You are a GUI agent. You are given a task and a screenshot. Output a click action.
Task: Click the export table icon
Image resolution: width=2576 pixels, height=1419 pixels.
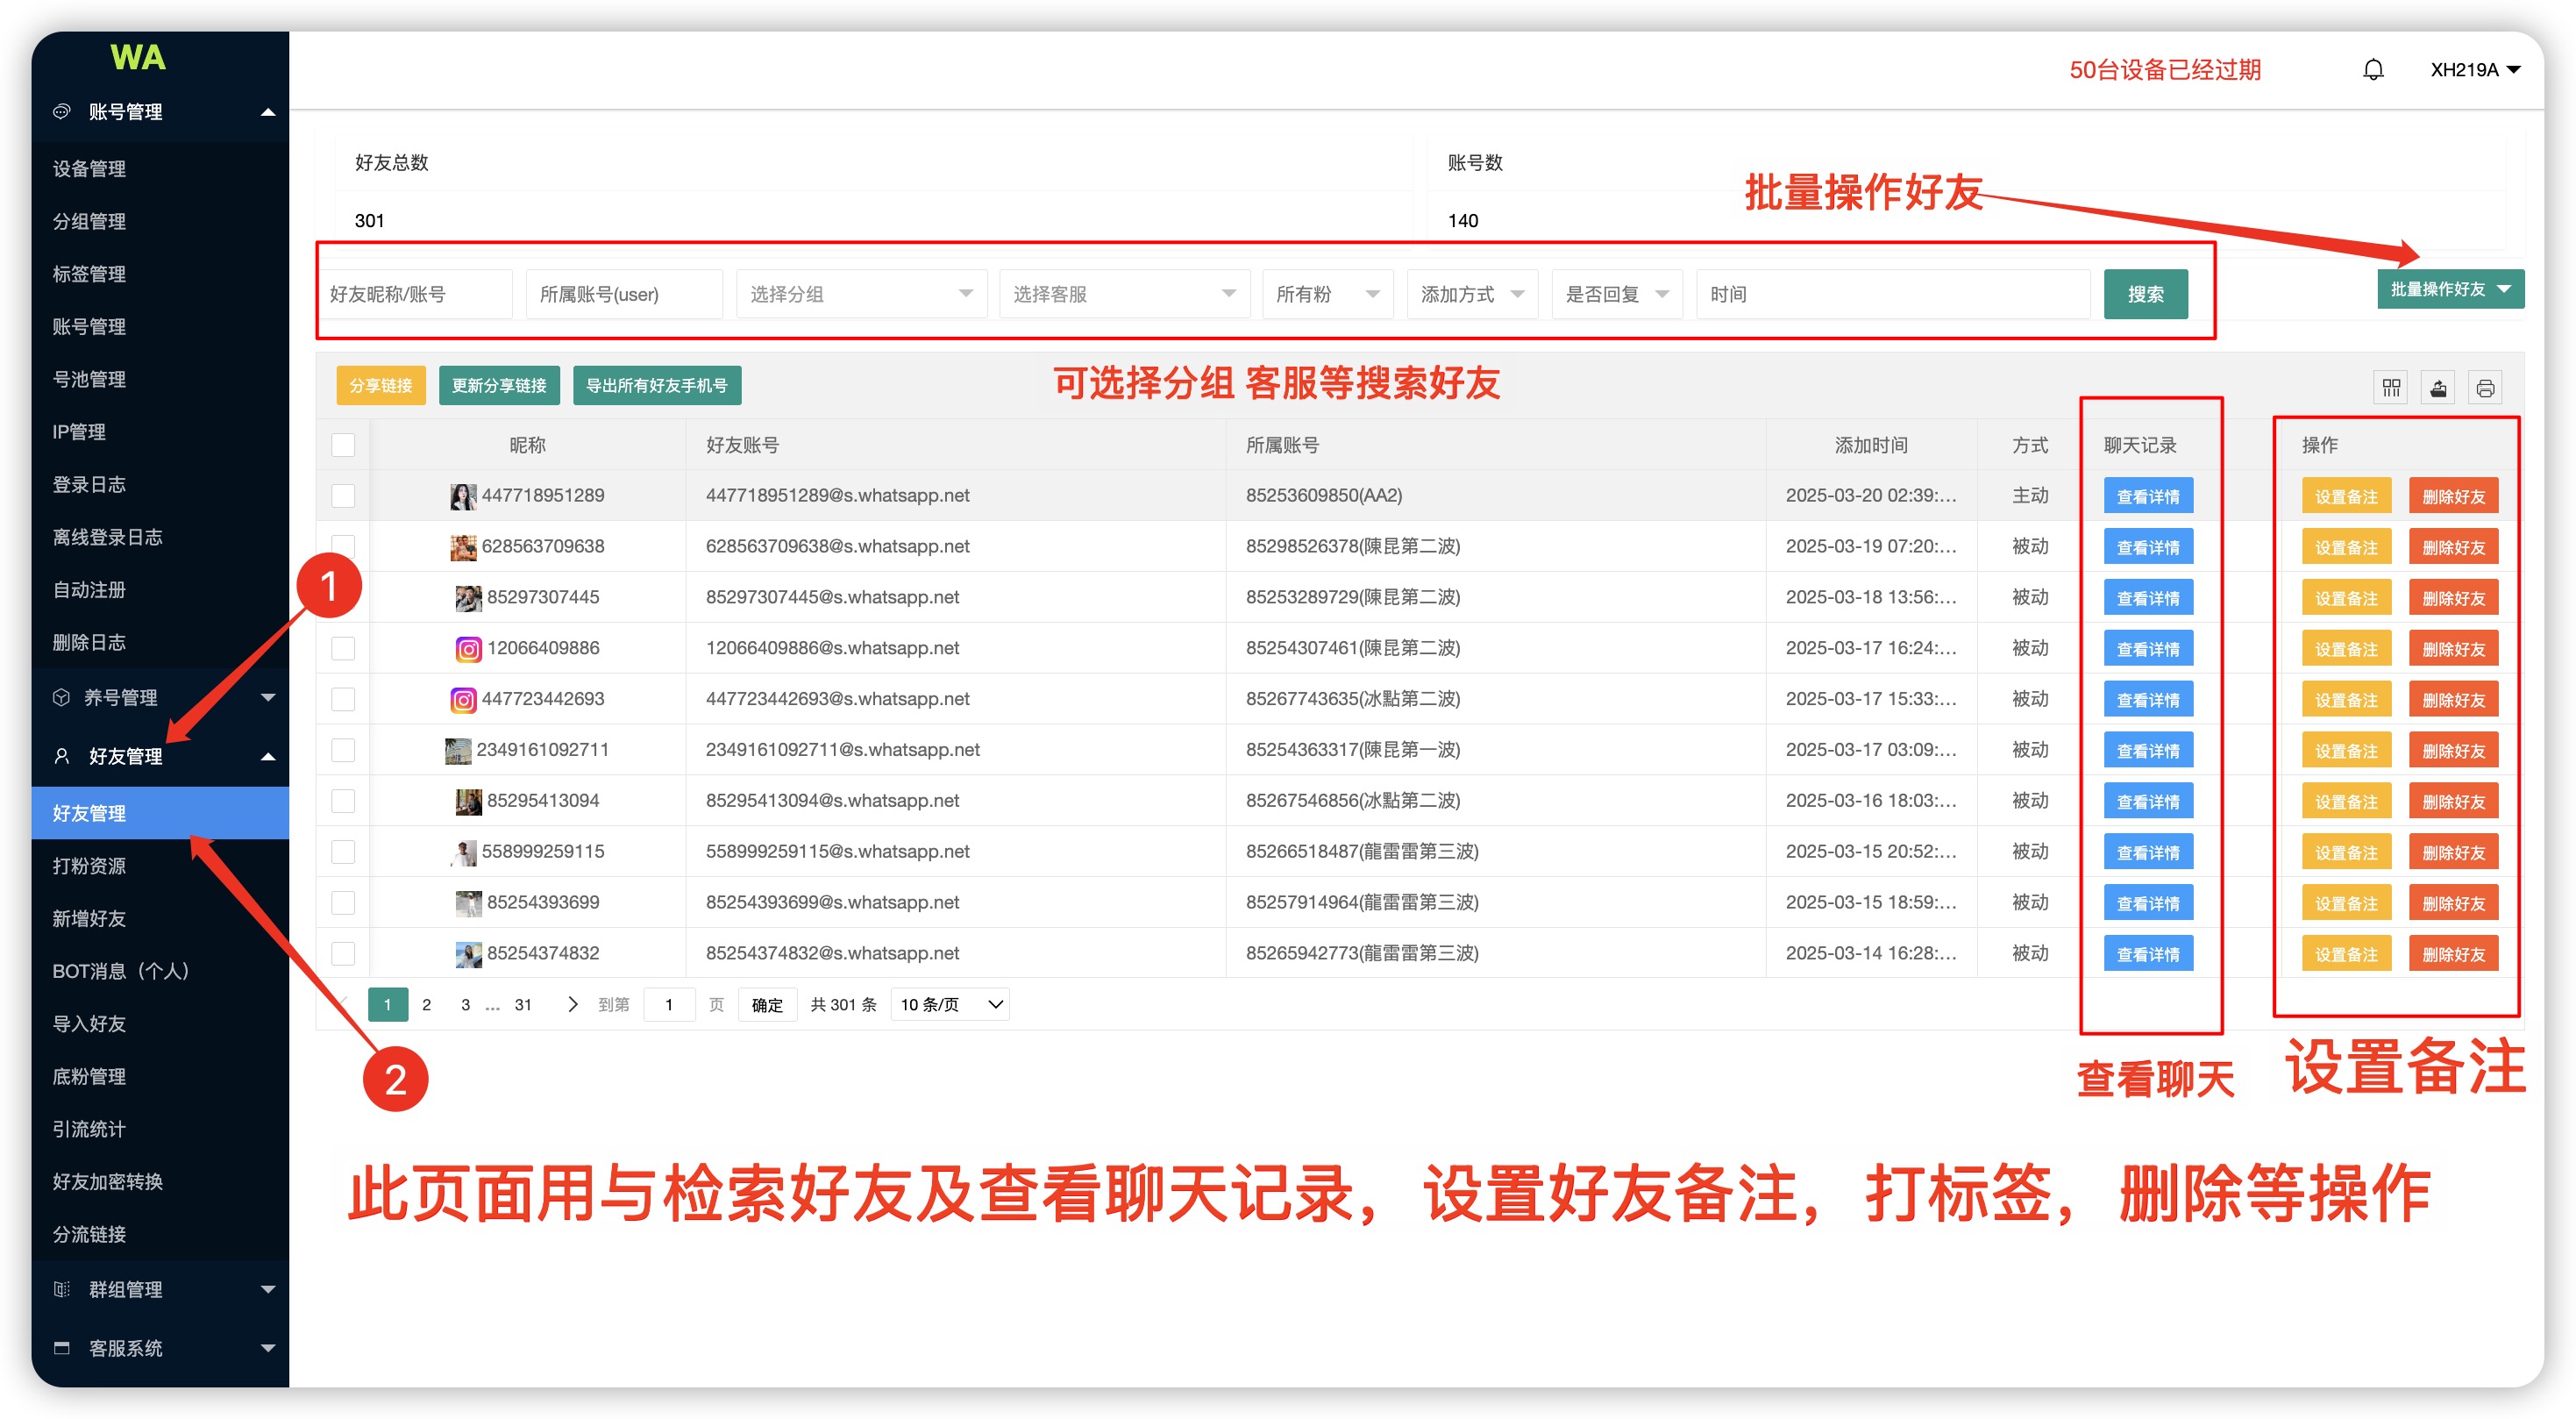(x=2438, y=388)
